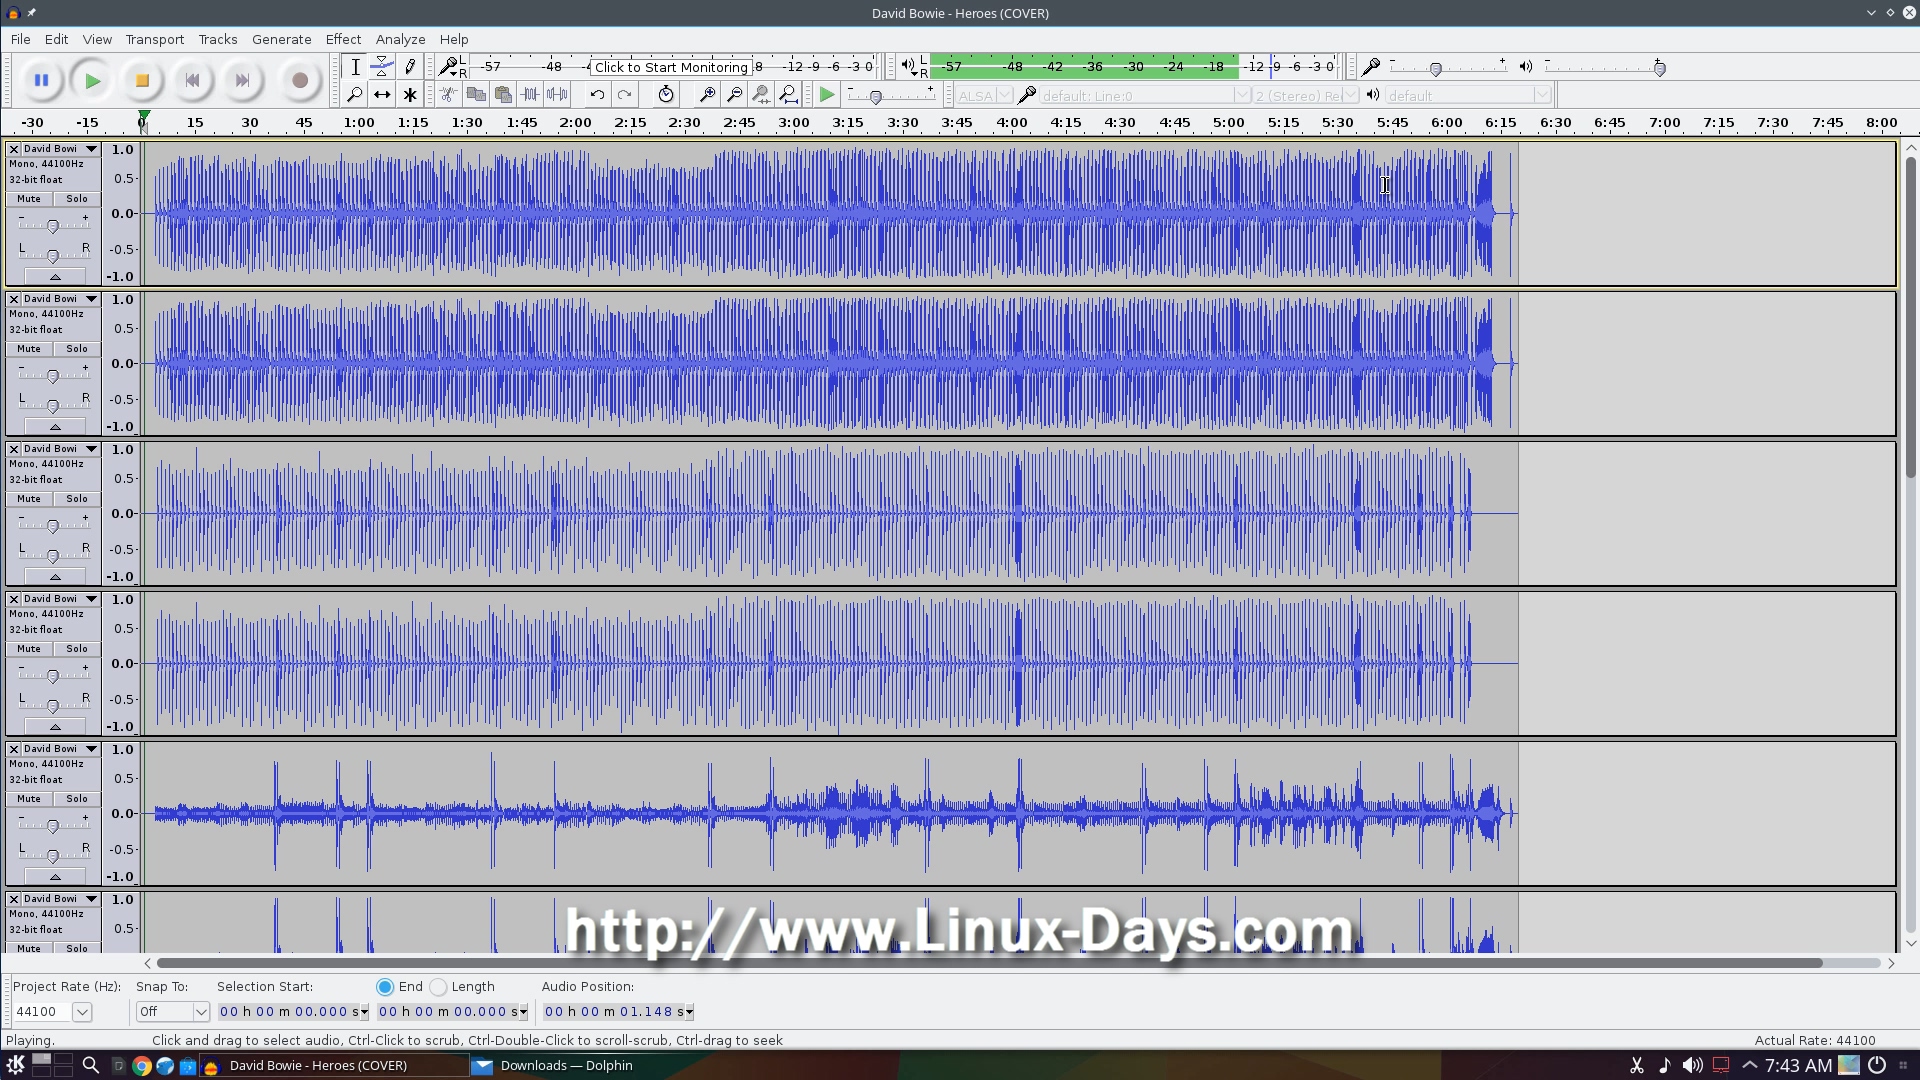This screenshot has height=1080, width=1920.
Task: Select the Multi-Tool (asterisk) mode
Action: click(x=409, y=95)
